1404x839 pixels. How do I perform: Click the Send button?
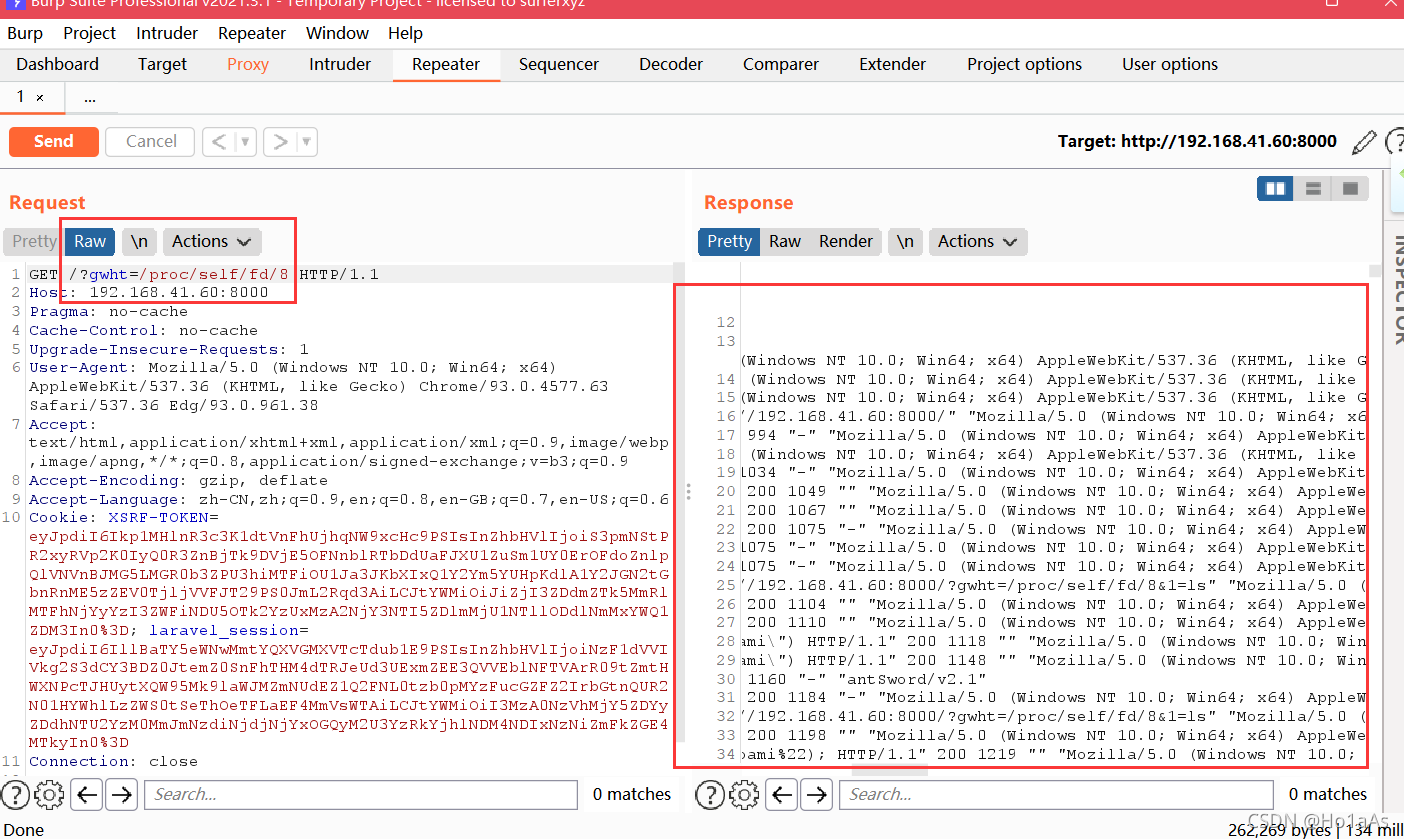tap(54, 142)
